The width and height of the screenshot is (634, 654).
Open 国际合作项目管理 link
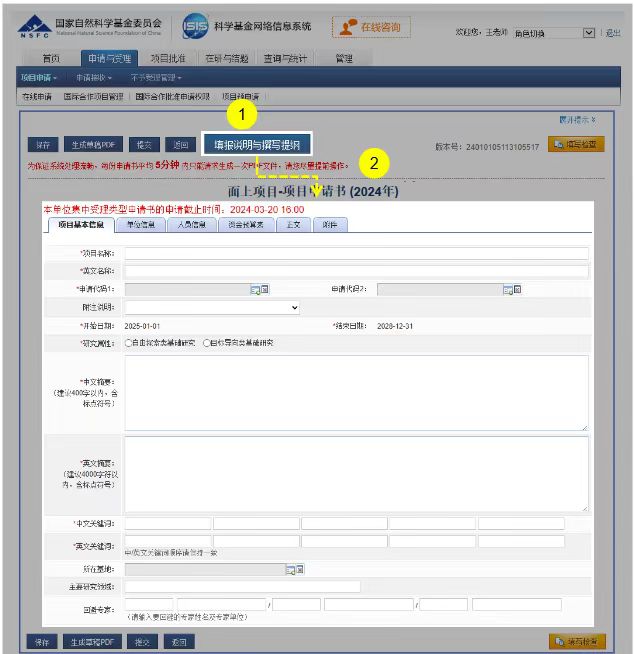93,97
